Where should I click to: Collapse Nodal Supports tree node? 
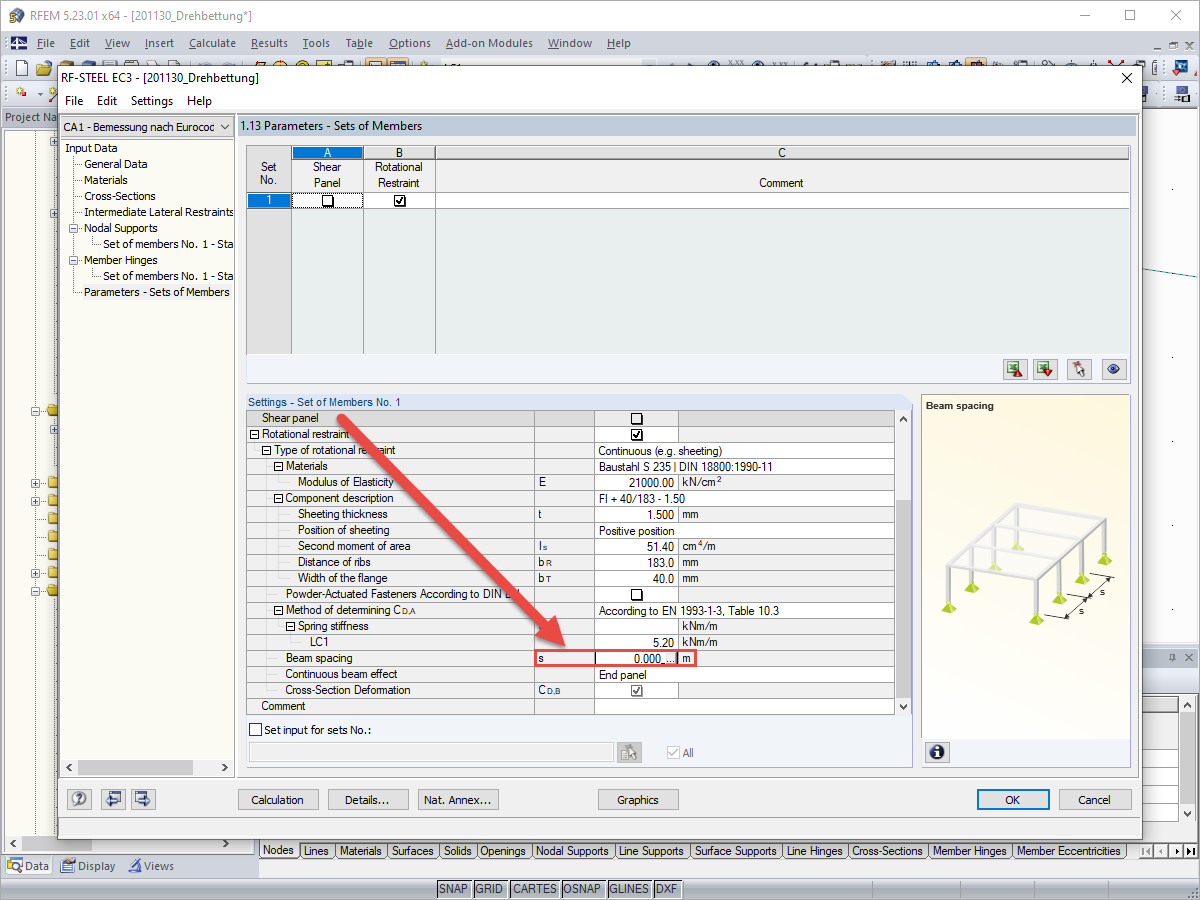(x=74, y=228)
